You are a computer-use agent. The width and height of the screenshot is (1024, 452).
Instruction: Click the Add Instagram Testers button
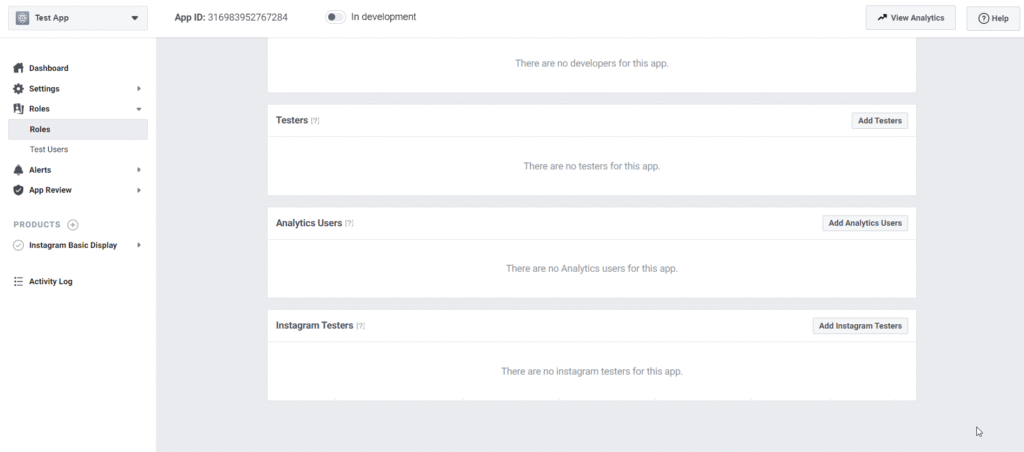[x=860, y=326]
